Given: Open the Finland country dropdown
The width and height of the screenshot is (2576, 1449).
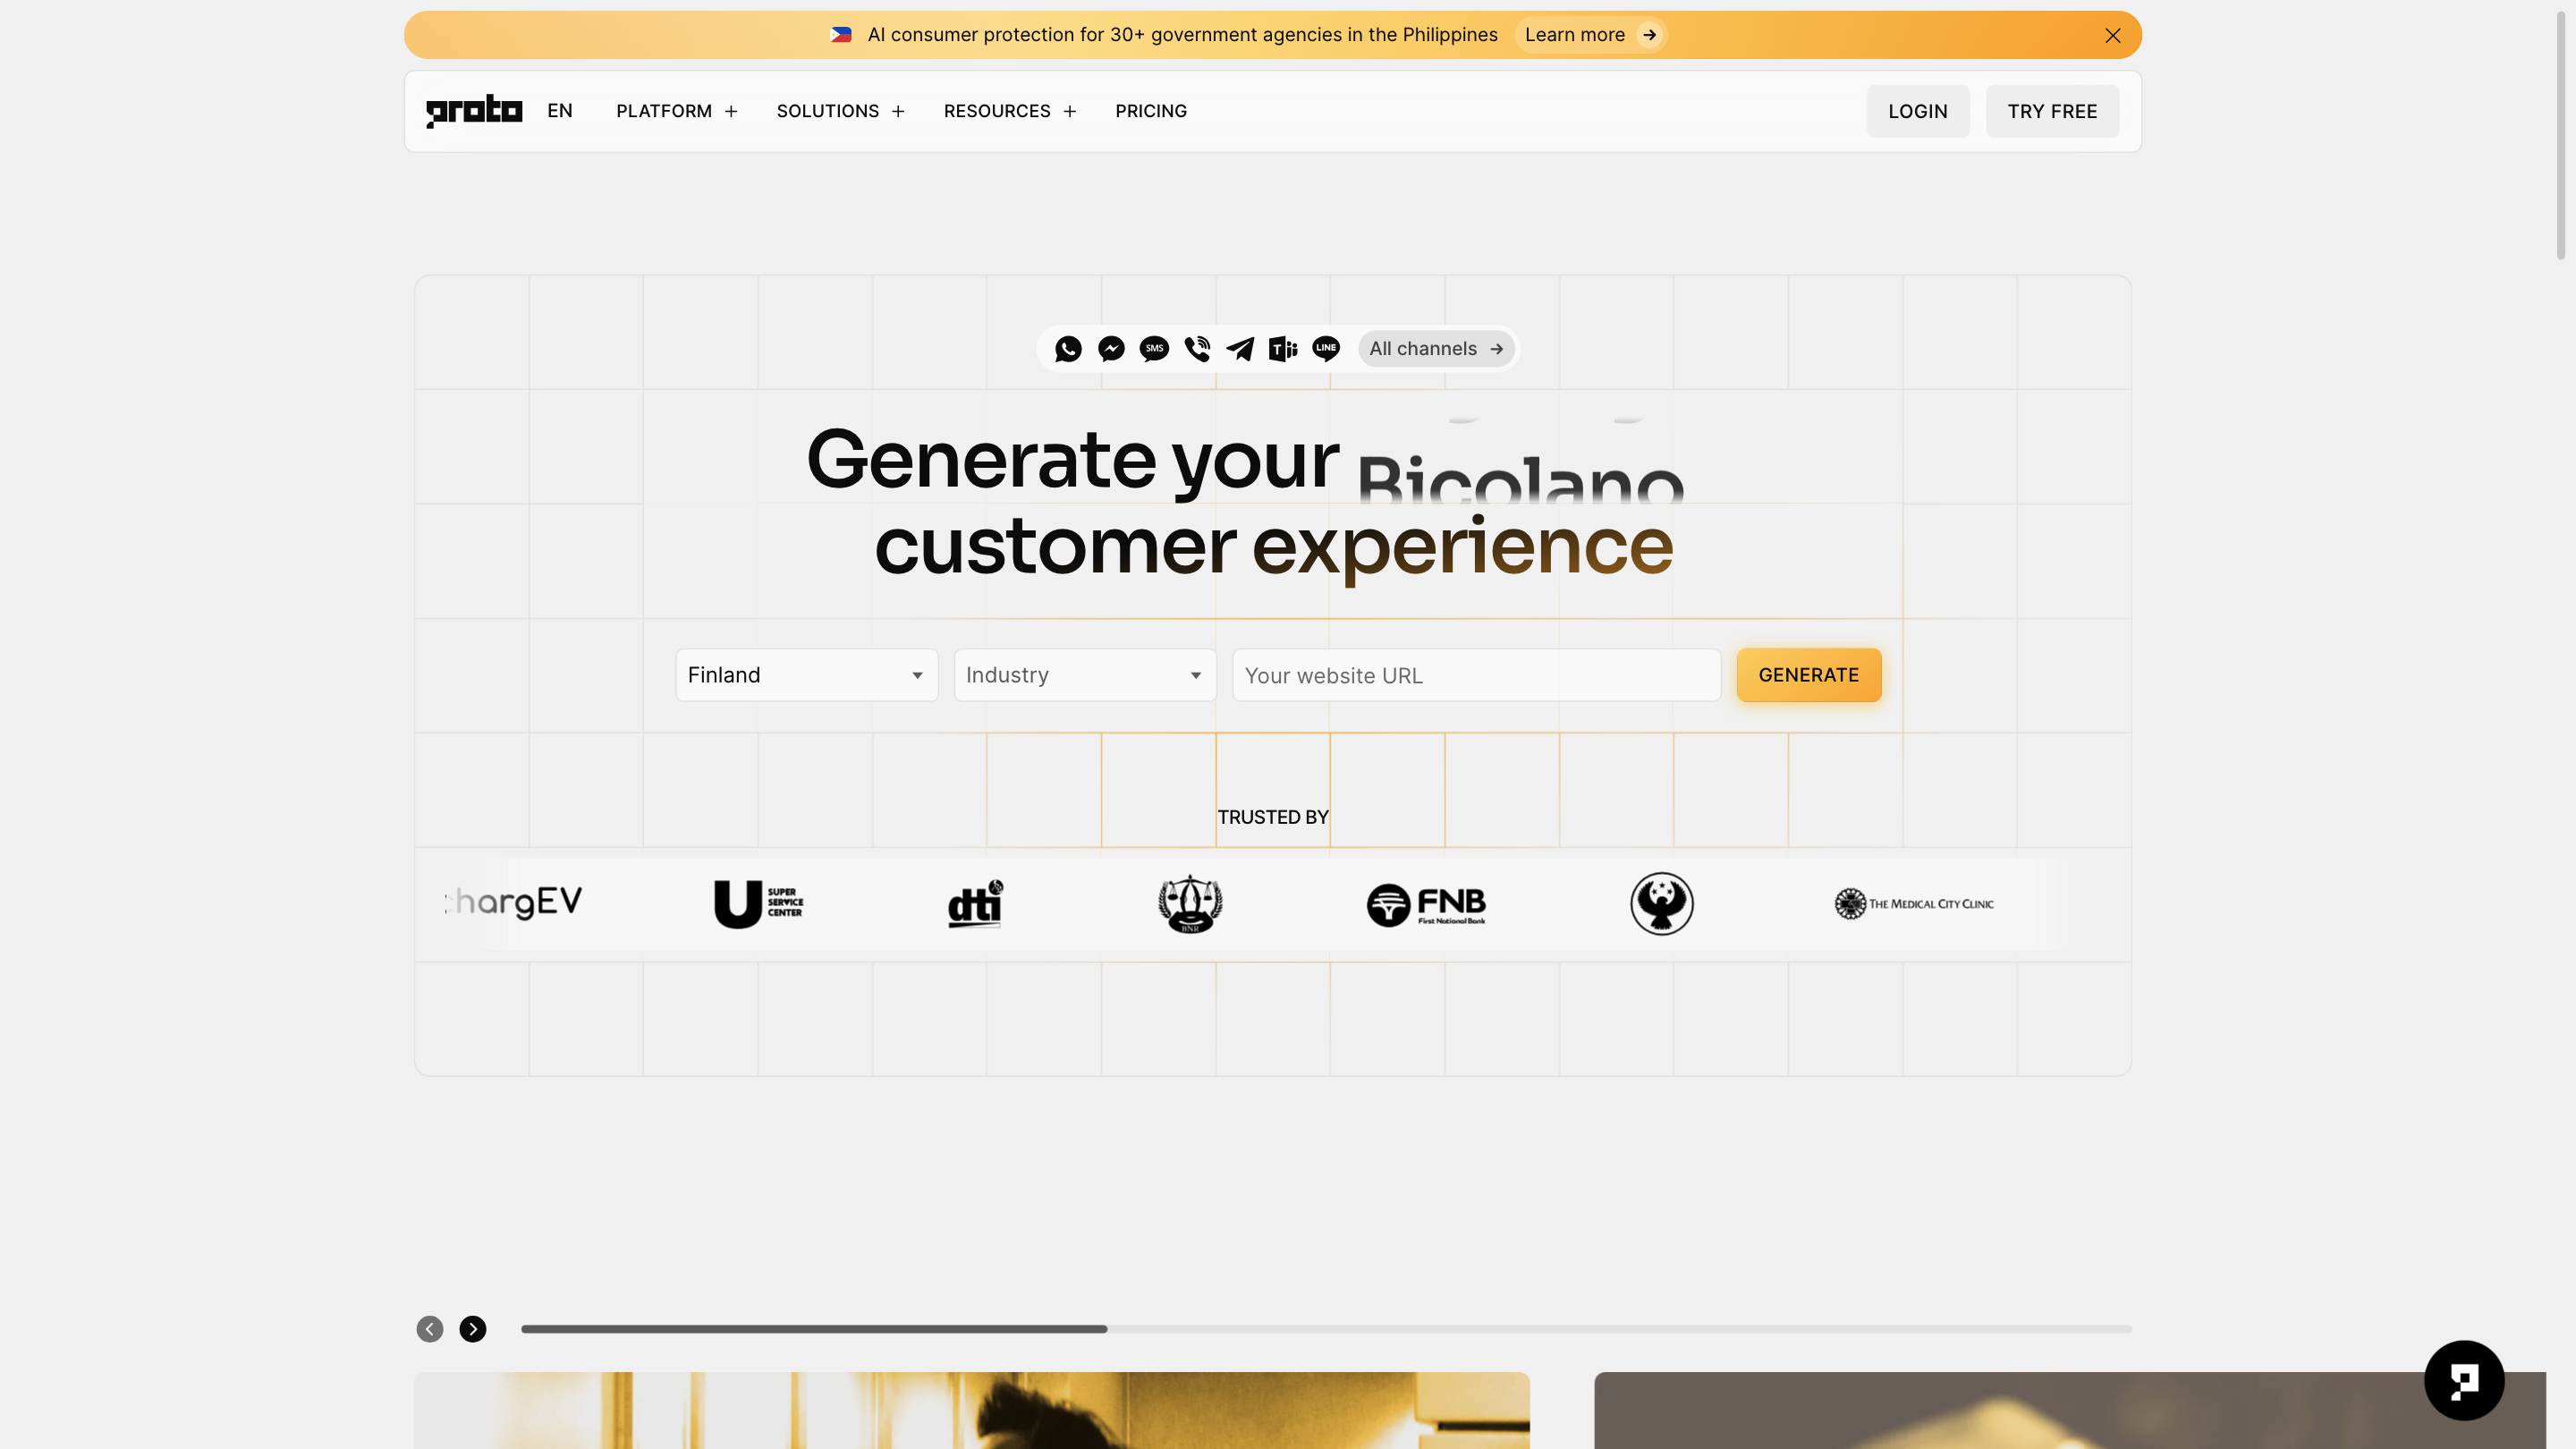Looking at the screenshot, I should [807, 675].
